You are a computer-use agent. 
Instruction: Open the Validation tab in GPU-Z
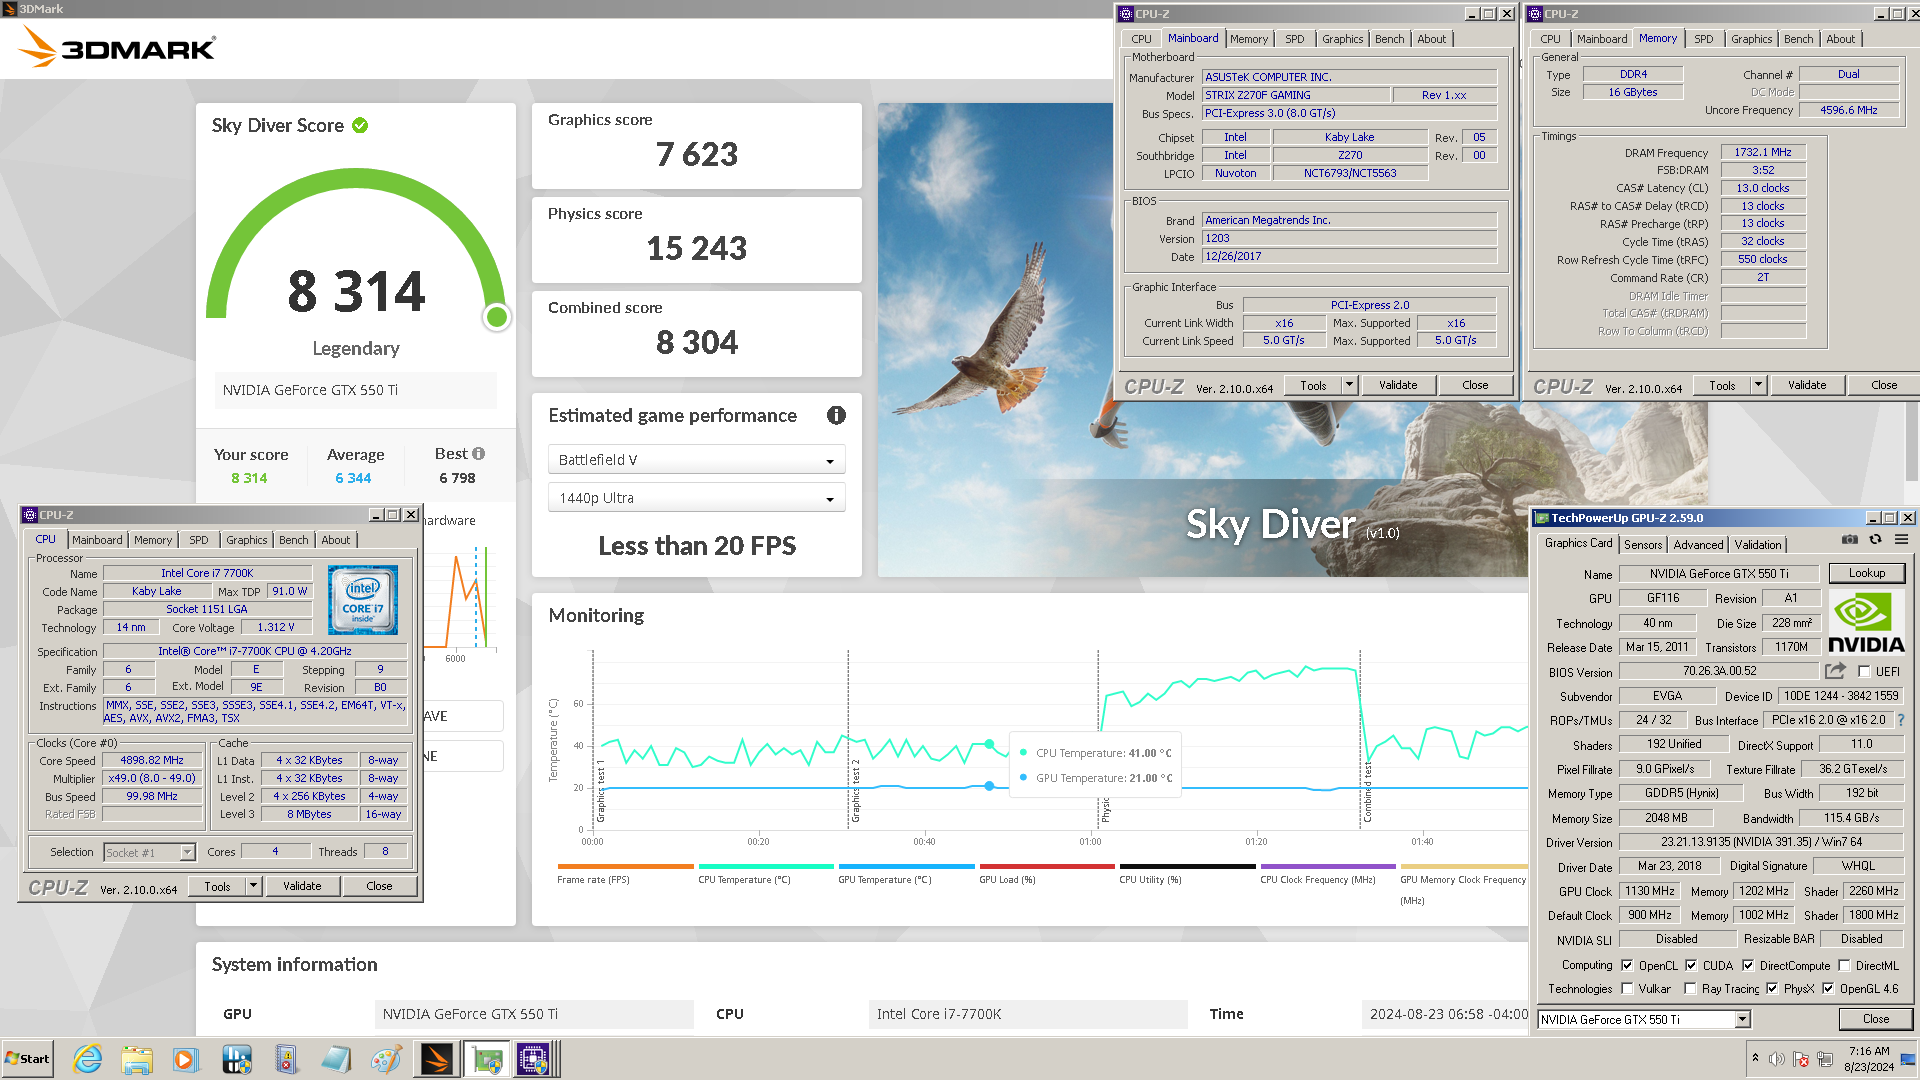[x=1758, y=544]
